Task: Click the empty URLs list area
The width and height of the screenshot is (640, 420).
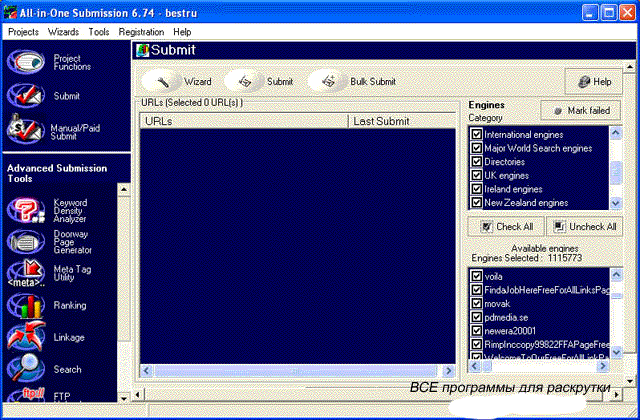Action: coord(298,246)
